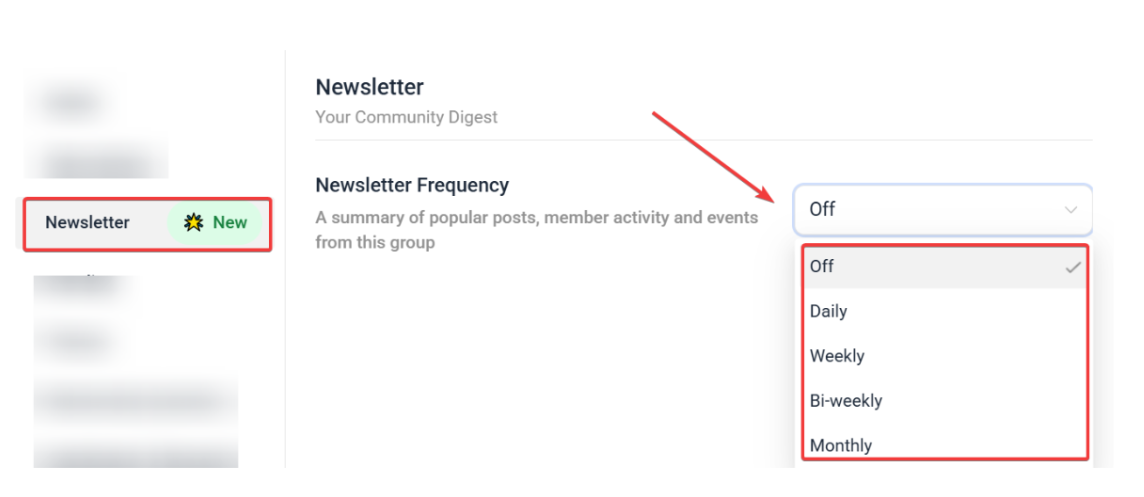The width and height of the screenshot is (1144, 497).
Task: Click the chevron arrow in frequency dropdown
Action: coord(1071,210)
